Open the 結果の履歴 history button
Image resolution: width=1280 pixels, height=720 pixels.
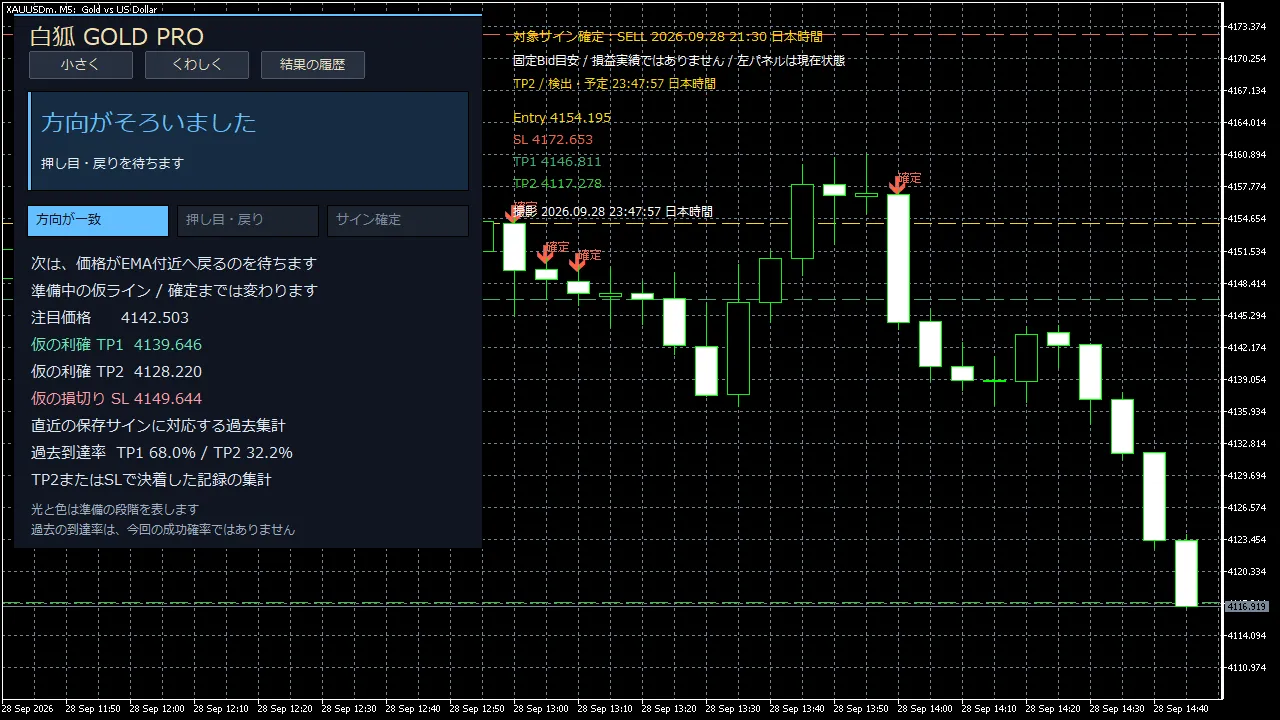[313, 65]
